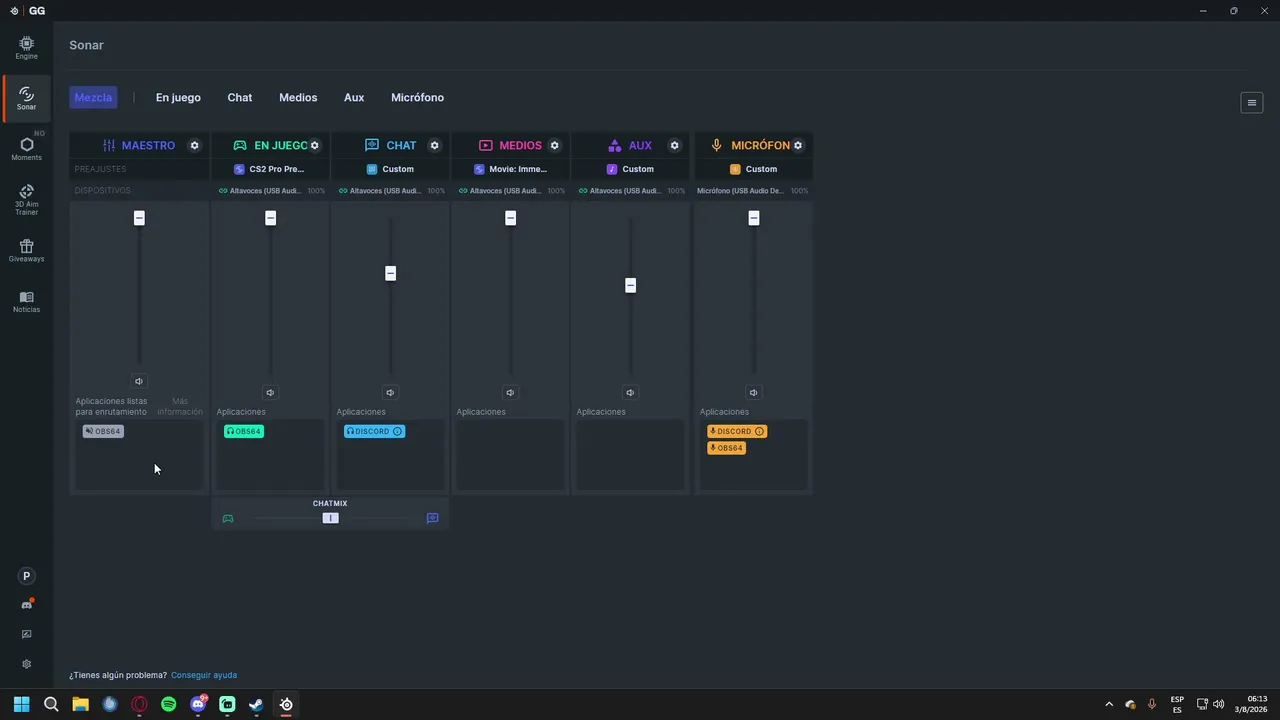This screenshot has height=720, width=1280.
Task: Open the Discord icon in the GG sidebar
Action: 27,605
